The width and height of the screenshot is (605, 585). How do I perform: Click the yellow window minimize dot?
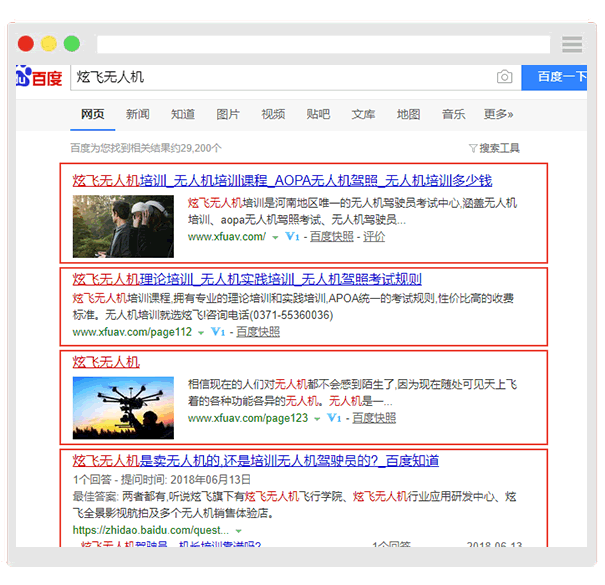(x=49, y=44)
